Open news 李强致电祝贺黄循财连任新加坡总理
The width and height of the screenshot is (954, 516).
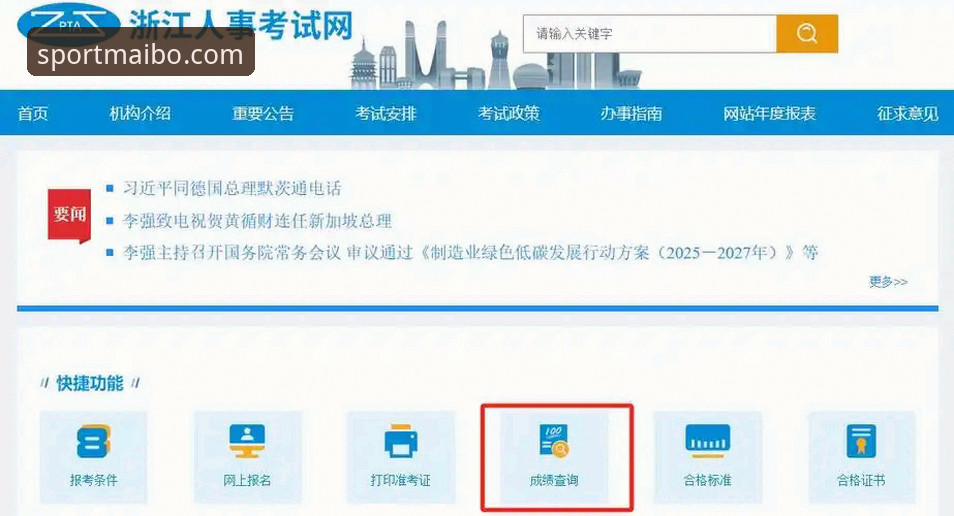pos(257,220)
